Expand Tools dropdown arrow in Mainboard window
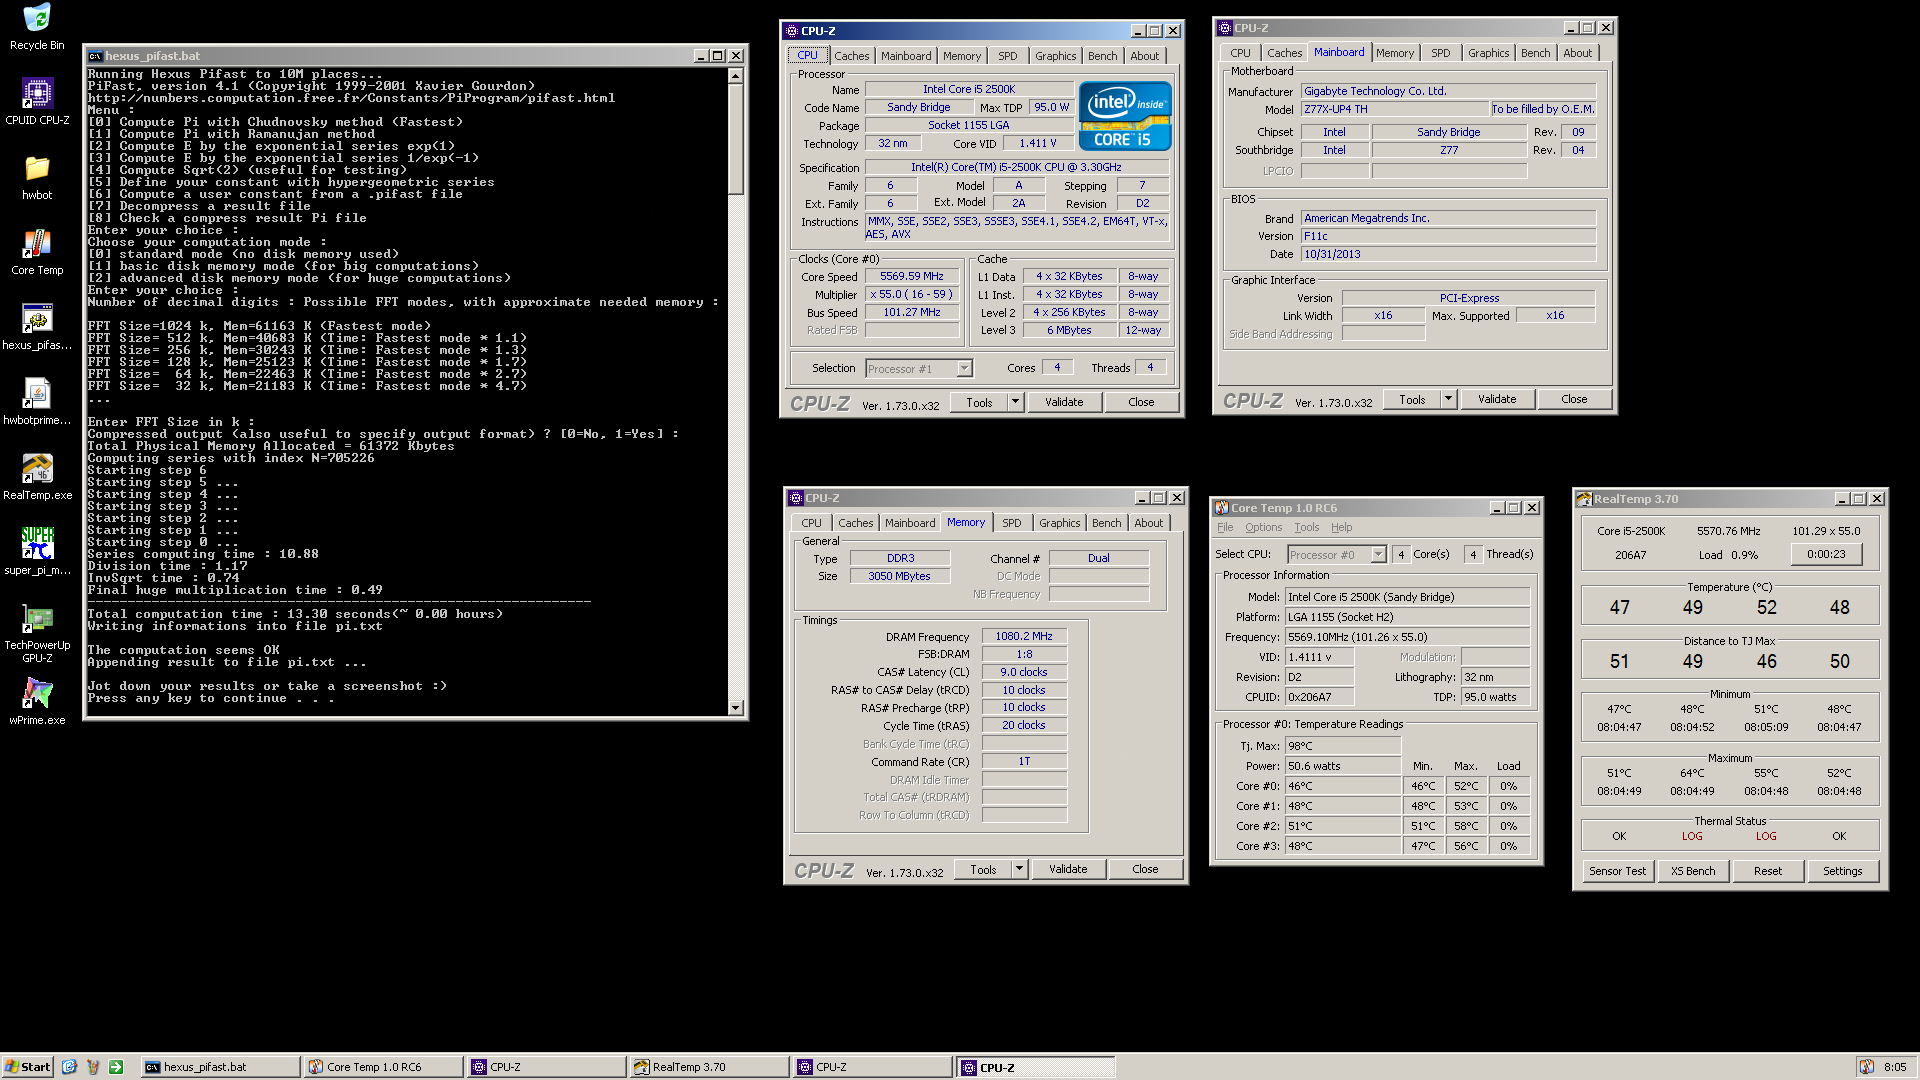The height and width of the screenshot is (1080, 1920). 1448,399
